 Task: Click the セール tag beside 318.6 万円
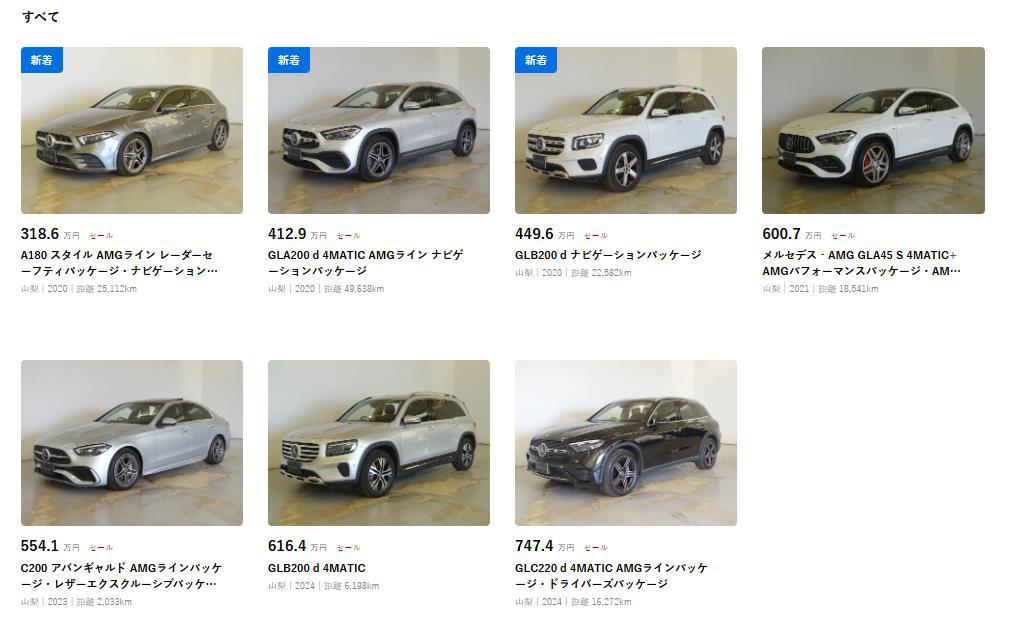(101, 236)
